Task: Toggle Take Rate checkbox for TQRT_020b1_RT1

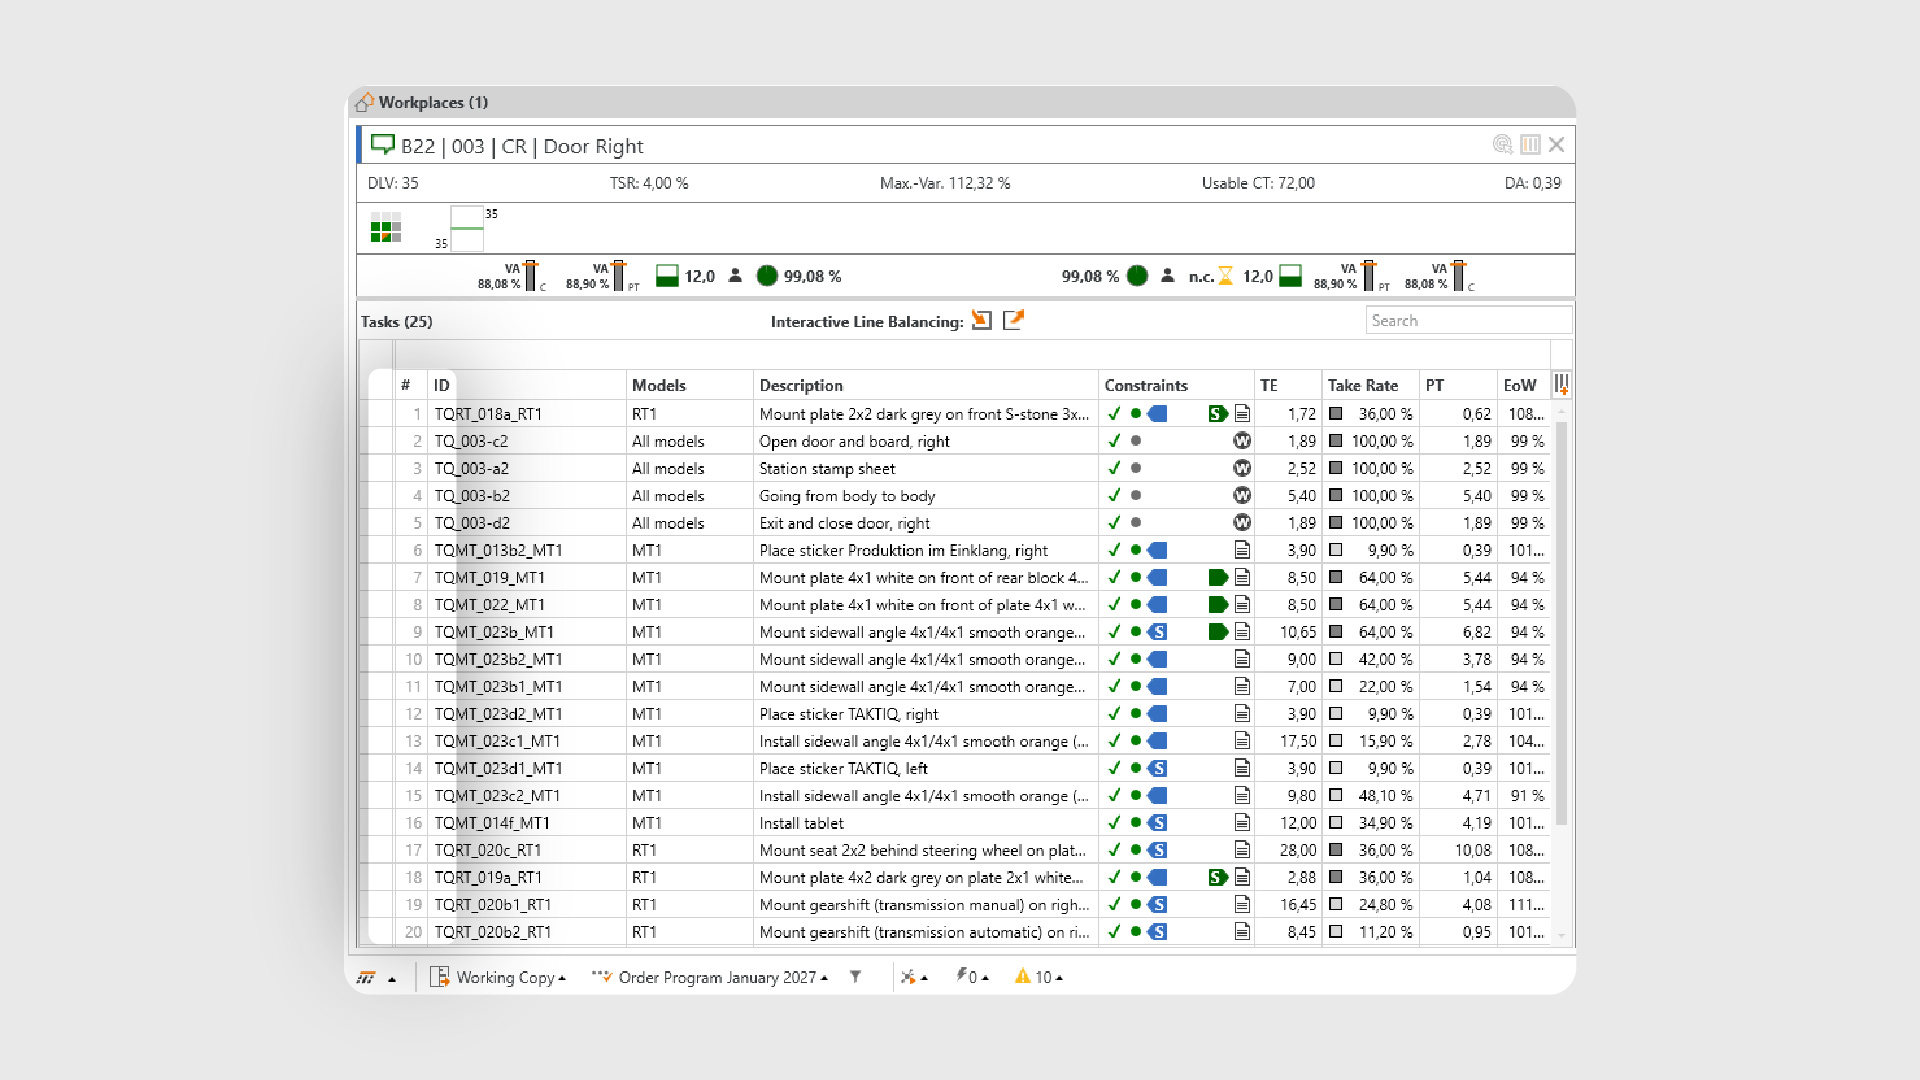Action: click(x=1335, y=904)
